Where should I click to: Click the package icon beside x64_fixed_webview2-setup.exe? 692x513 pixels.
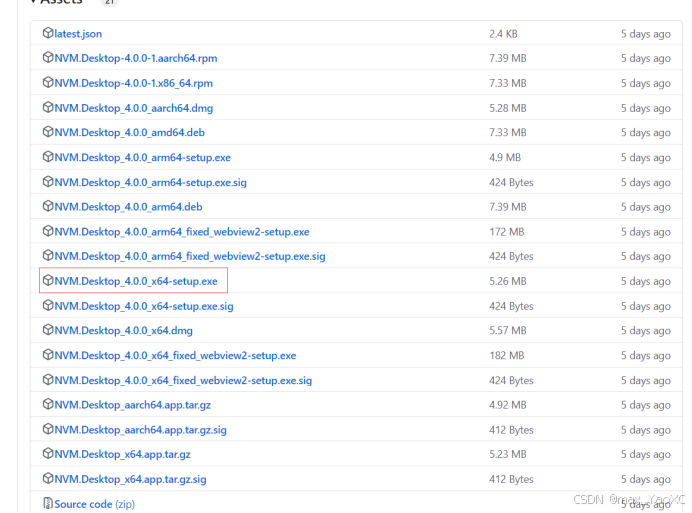coord(48,355)
